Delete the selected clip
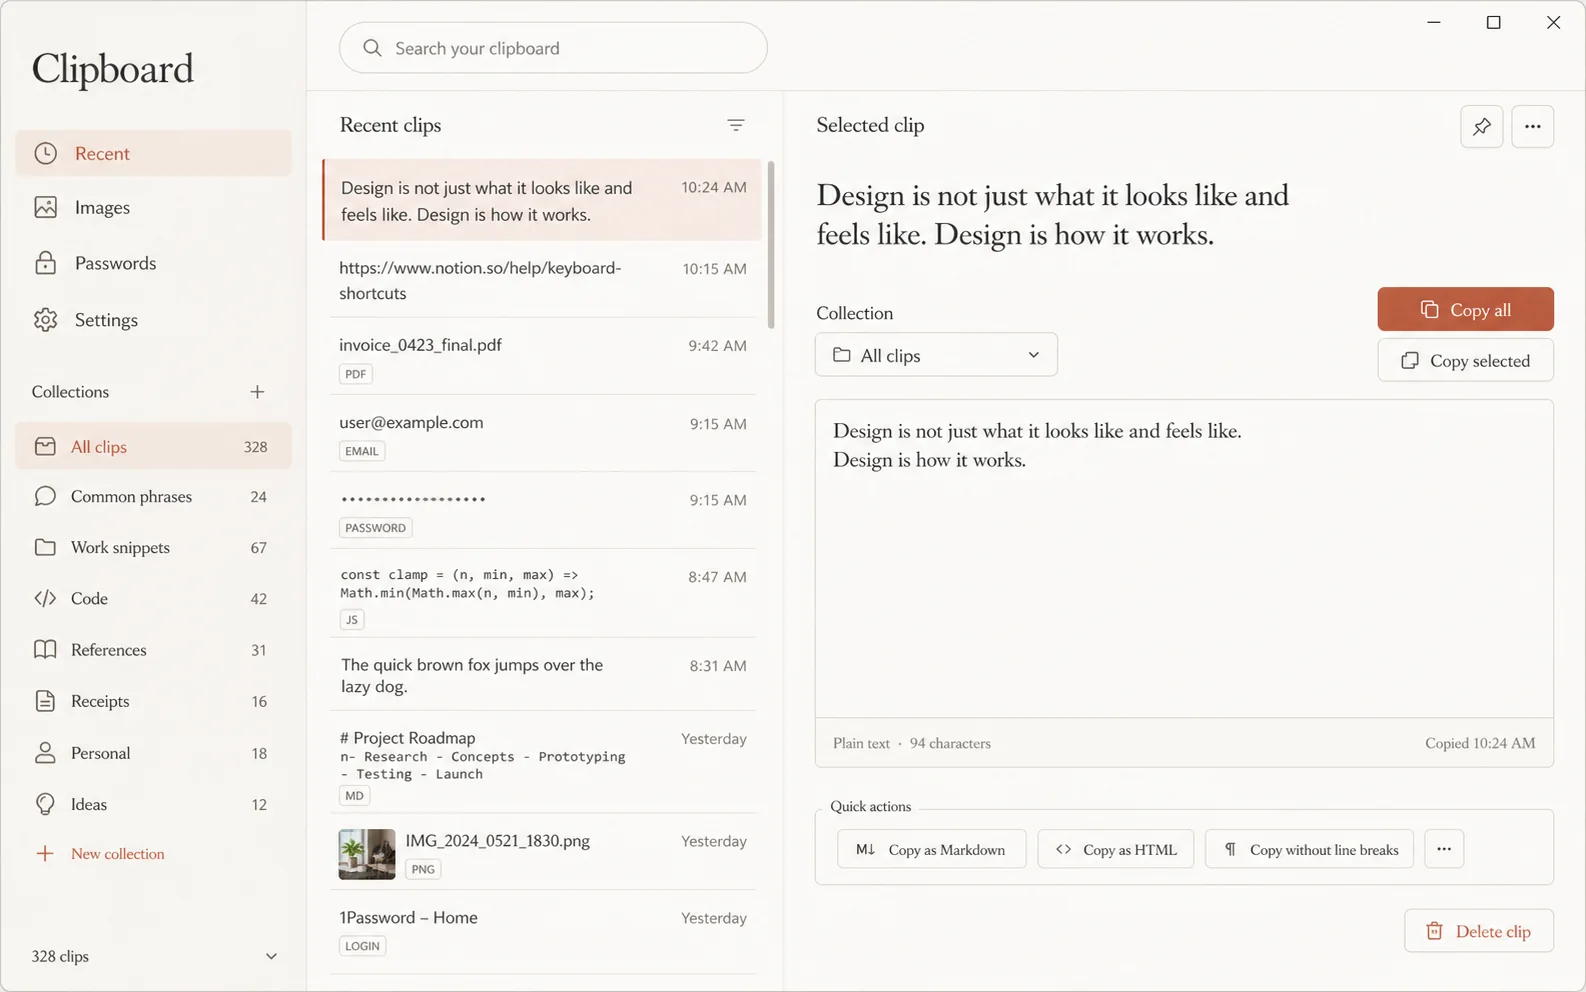This screenshot has height=992, width=1586. point(1478,931)
